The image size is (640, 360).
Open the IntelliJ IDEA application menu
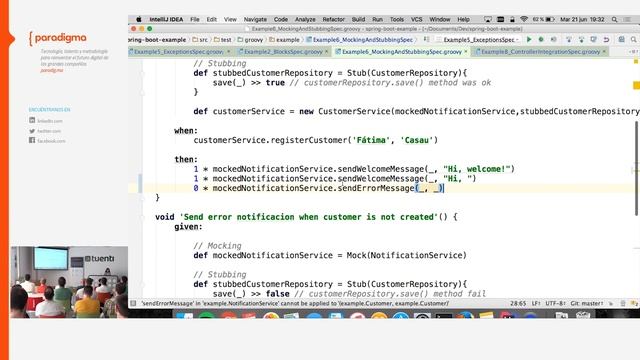click(x=166, y=19)
